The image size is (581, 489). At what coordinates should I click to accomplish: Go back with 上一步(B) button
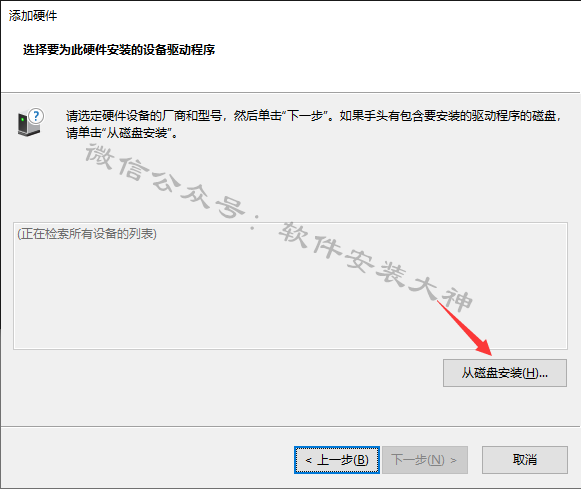click(337, 460)
